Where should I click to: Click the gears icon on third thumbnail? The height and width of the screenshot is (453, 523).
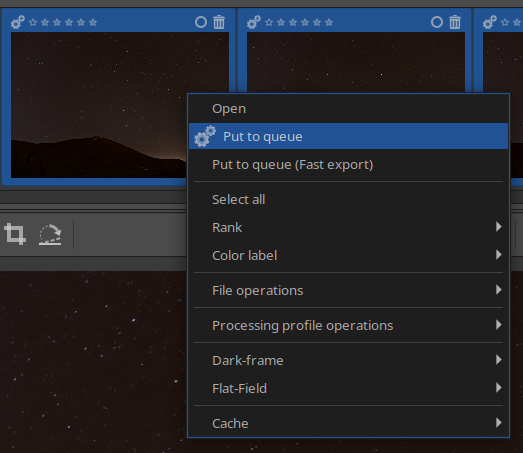pos(490,22)
